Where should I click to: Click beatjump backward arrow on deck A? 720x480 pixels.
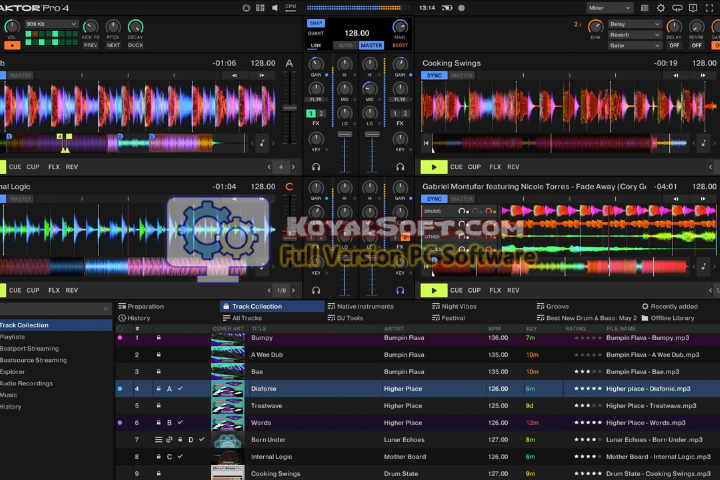[x=235, y=75]
